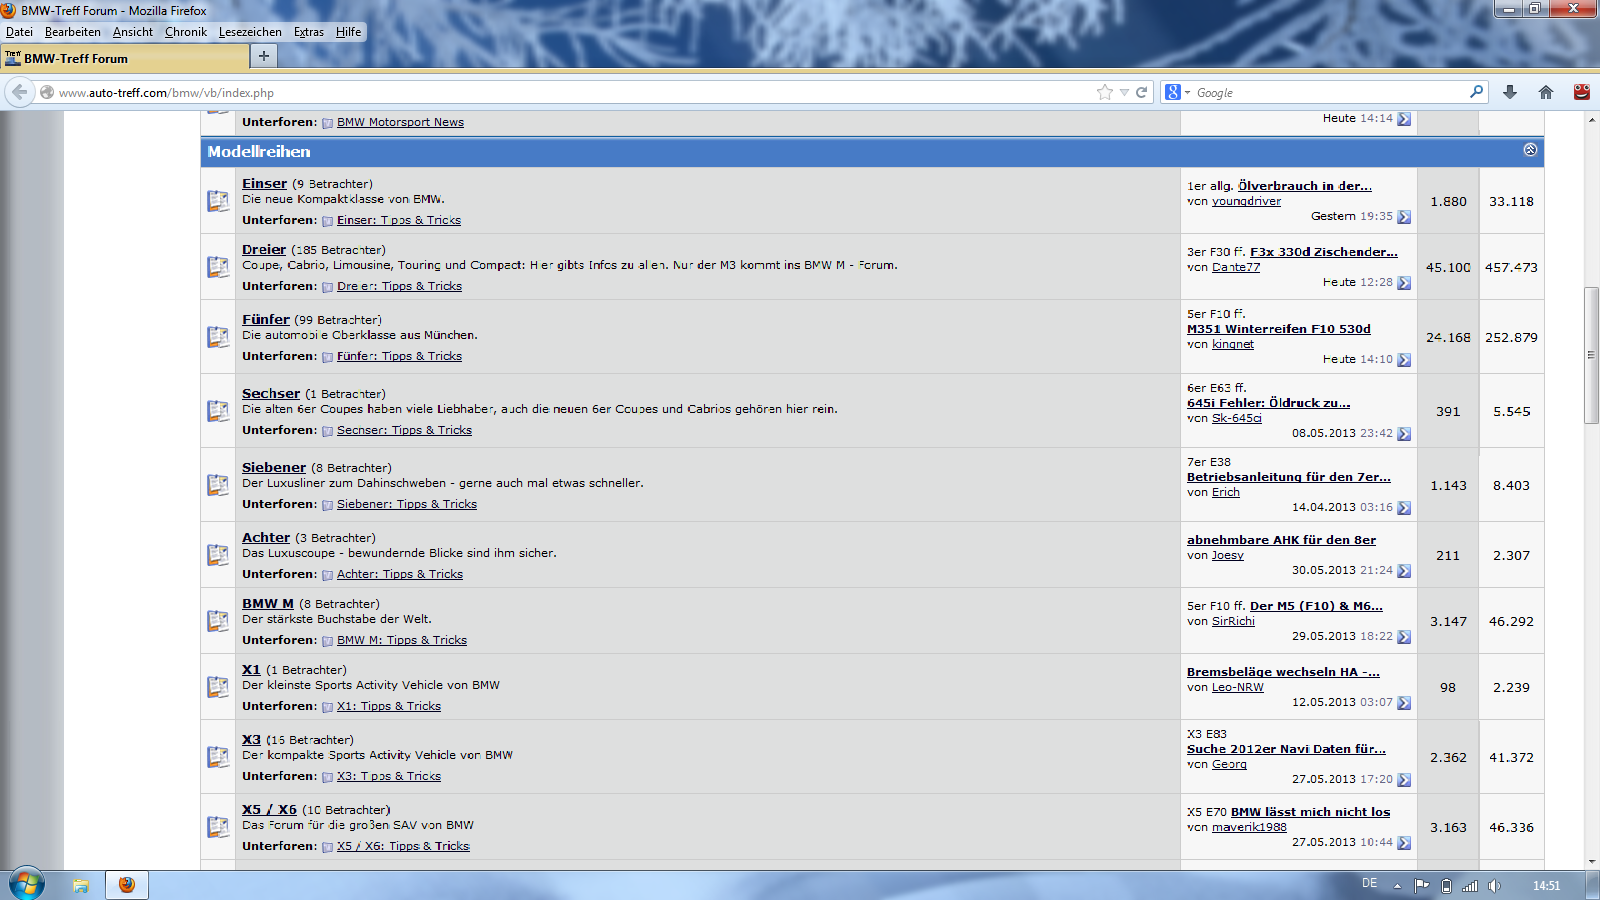Screen dimensions: 1600x900
Task: Go to the browser home page icon
Action: (x=1546, y=92)
